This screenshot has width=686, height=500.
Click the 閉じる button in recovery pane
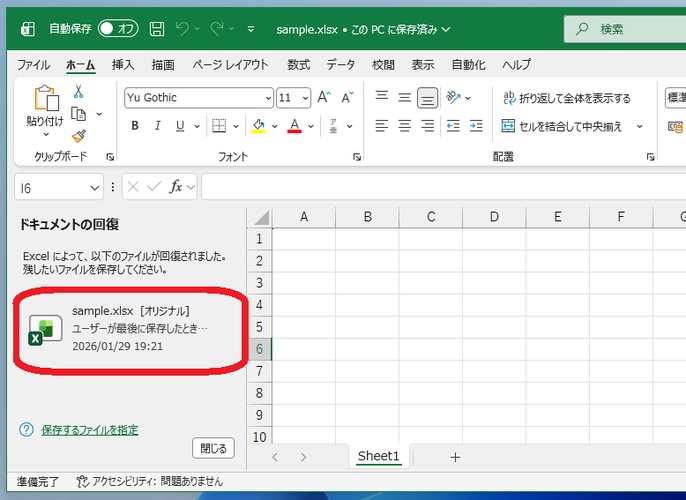[x=213, y=447]
